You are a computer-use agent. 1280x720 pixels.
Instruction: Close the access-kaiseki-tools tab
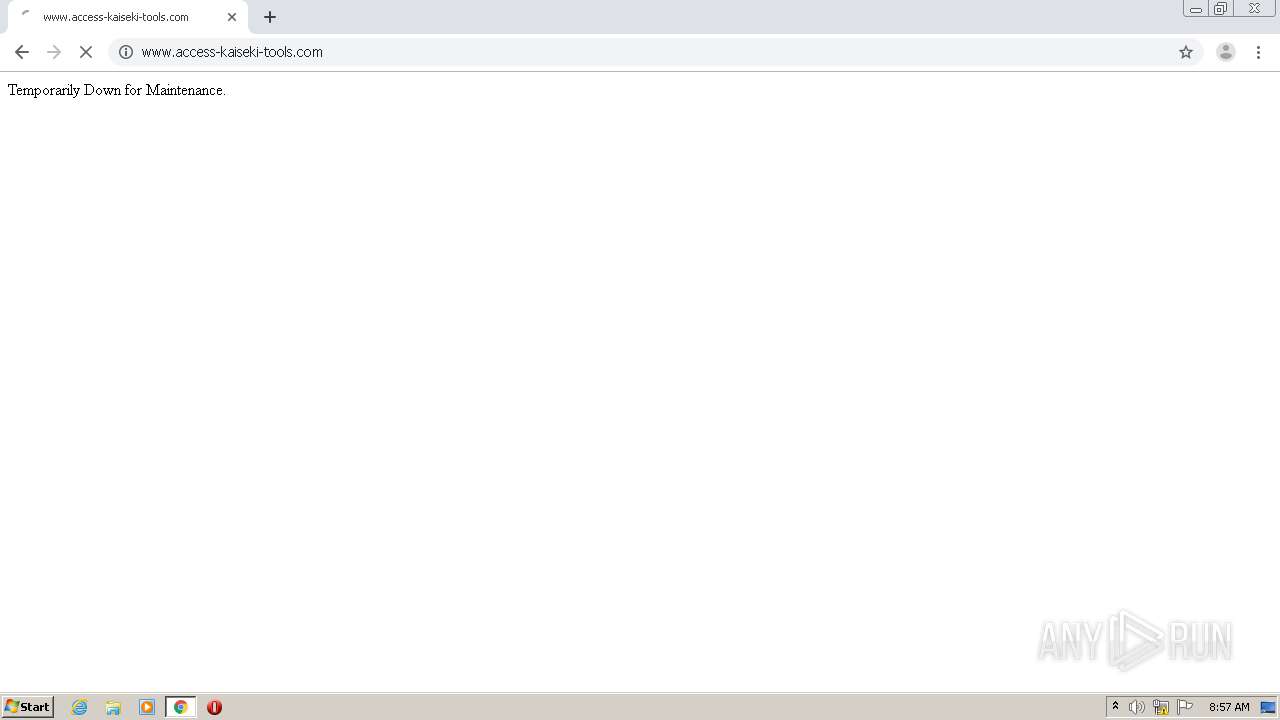click(x=232, y=17)
